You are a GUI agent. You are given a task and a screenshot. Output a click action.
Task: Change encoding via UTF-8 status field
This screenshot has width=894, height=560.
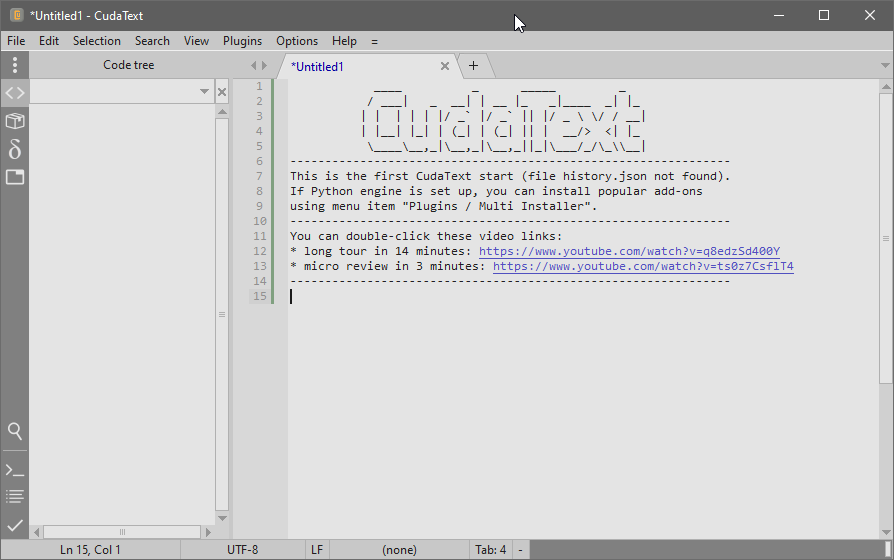tap(243, 550)
